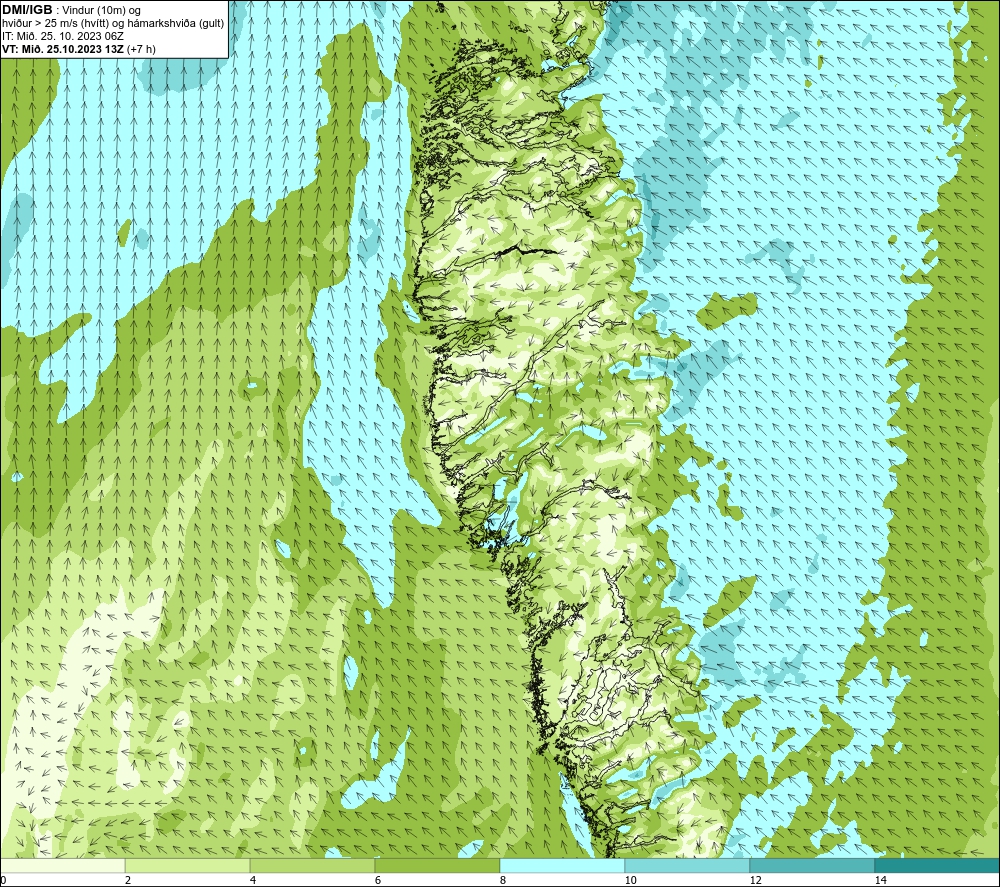Viewport: 1000px width, 887px height.
Task: Click the 10–12 m/s legend color band
Action: (x=688, y=866)
